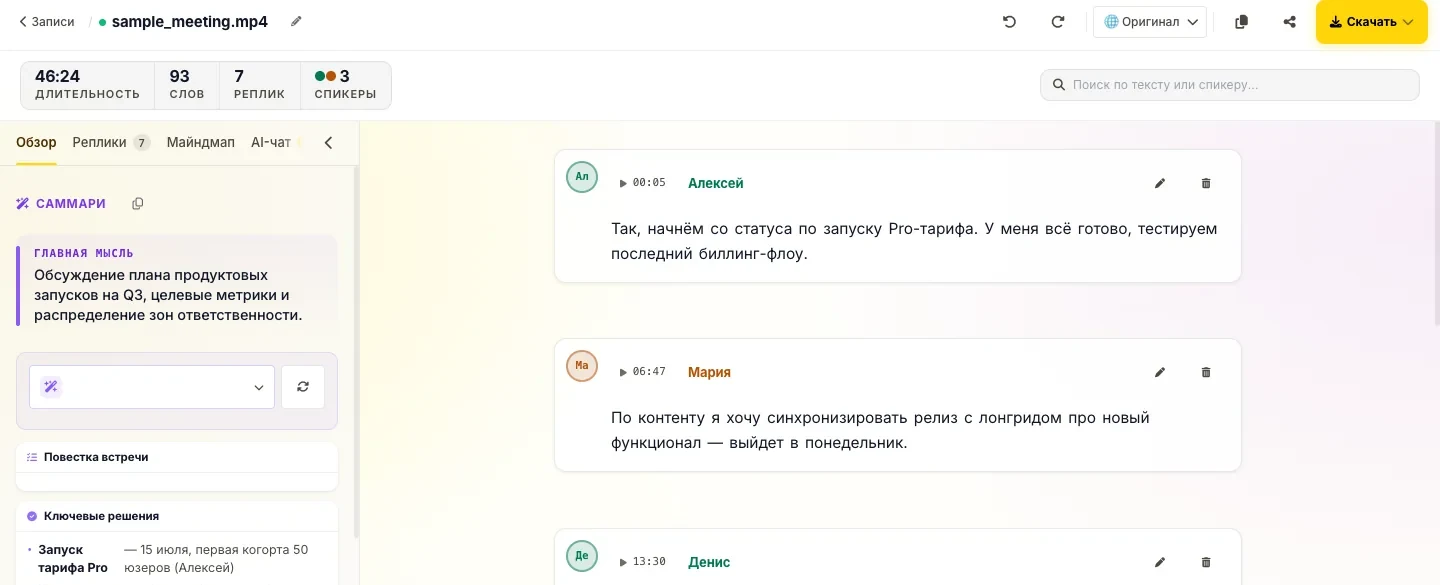This screenshot has height=585, width=1440.
Task: Click speaker name Мария
Action: [709, 372]
